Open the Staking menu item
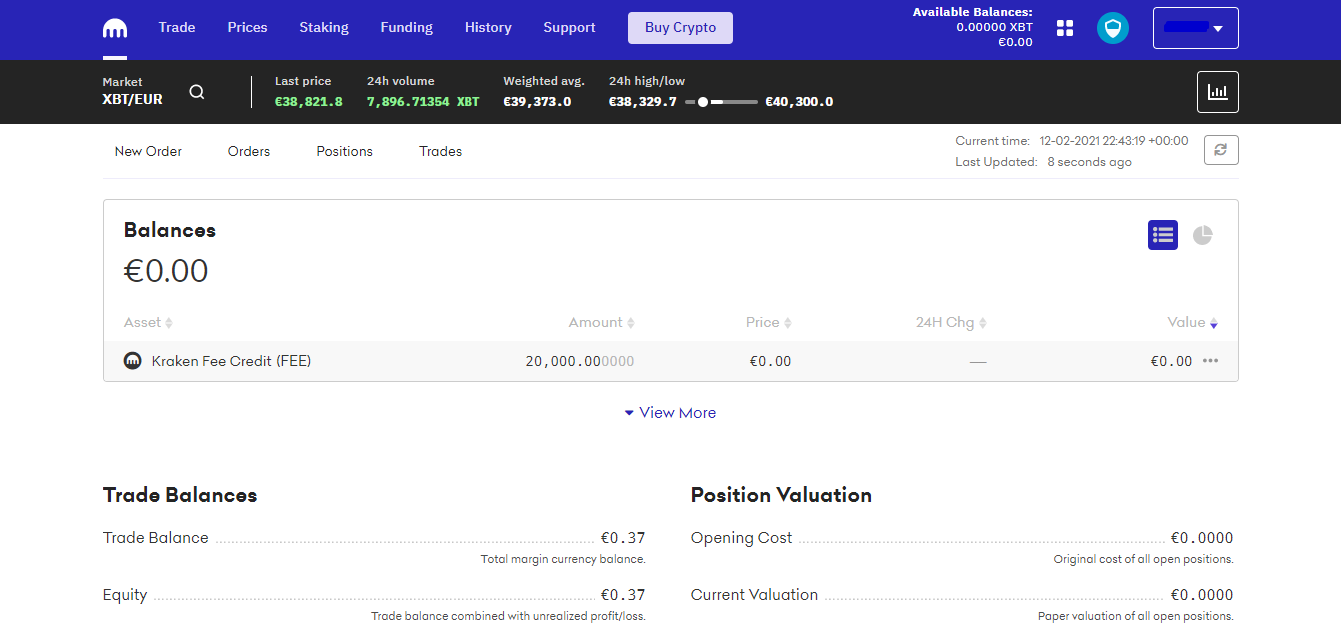 pyautogui.click(x=324, y=28)
